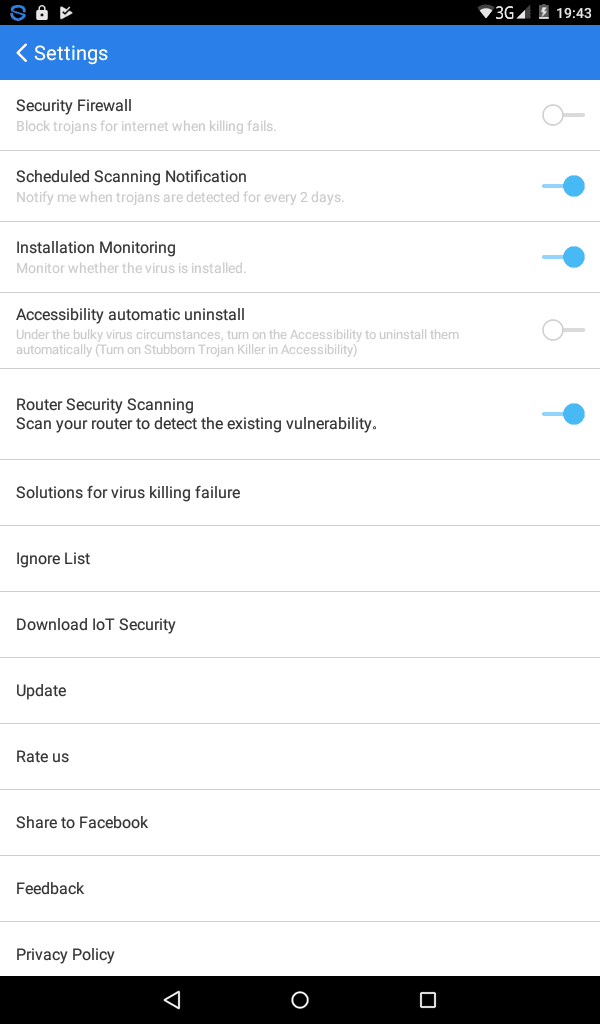Image resolution: width=600 pixels, height=1024 pixels.
Task: Tap the lock icon in status bar
Action: click(x=42, y=12)
